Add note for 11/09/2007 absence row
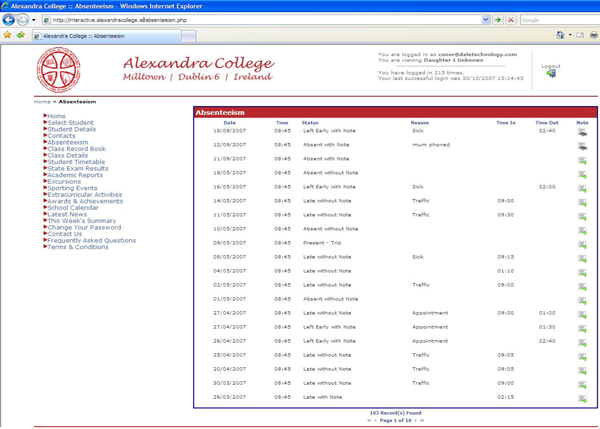 click(x=582, y=160)
